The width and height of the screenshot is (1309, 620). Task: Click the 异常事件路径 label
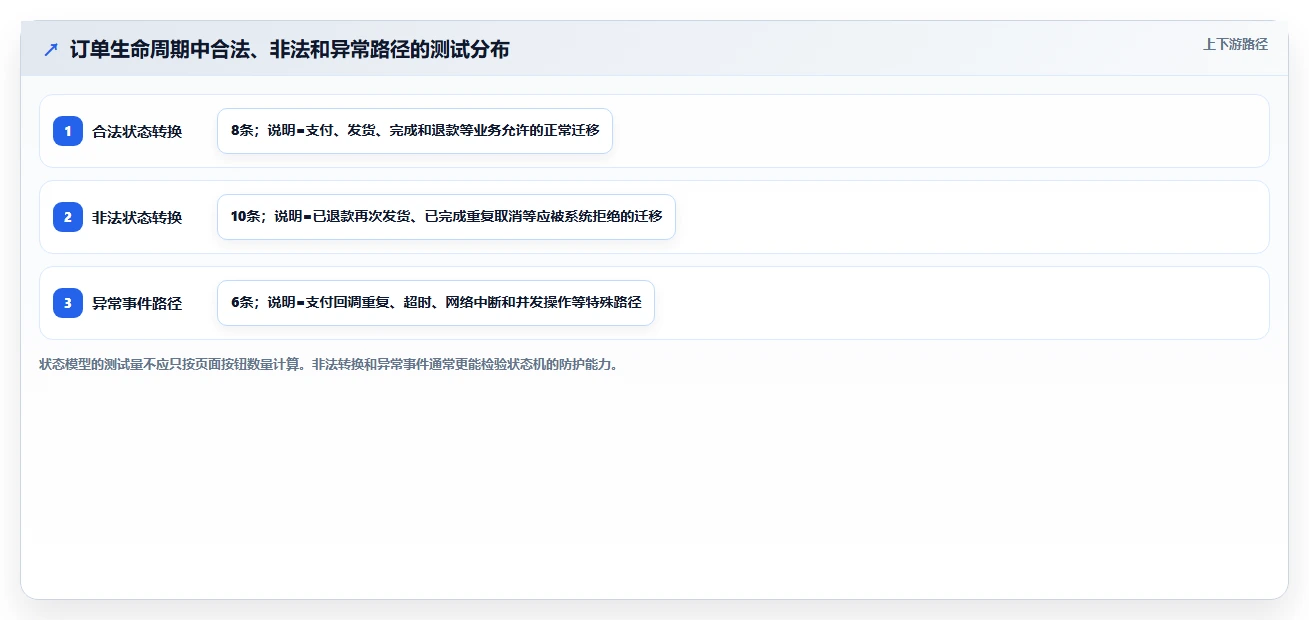pos(137,303)
